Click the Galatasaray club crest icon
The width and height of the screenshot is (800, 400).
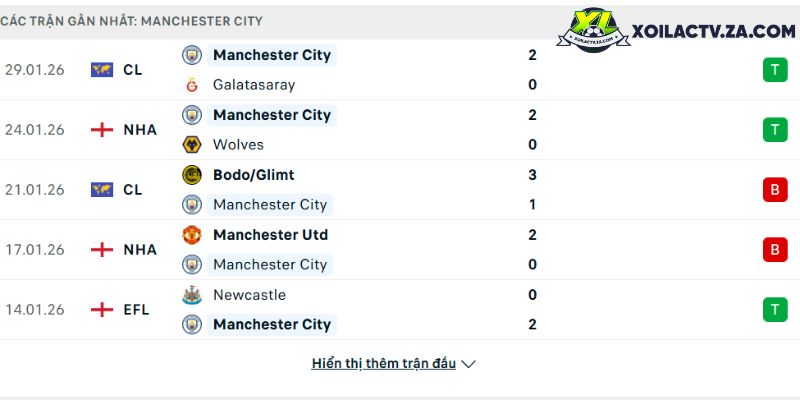click(192, 85)
